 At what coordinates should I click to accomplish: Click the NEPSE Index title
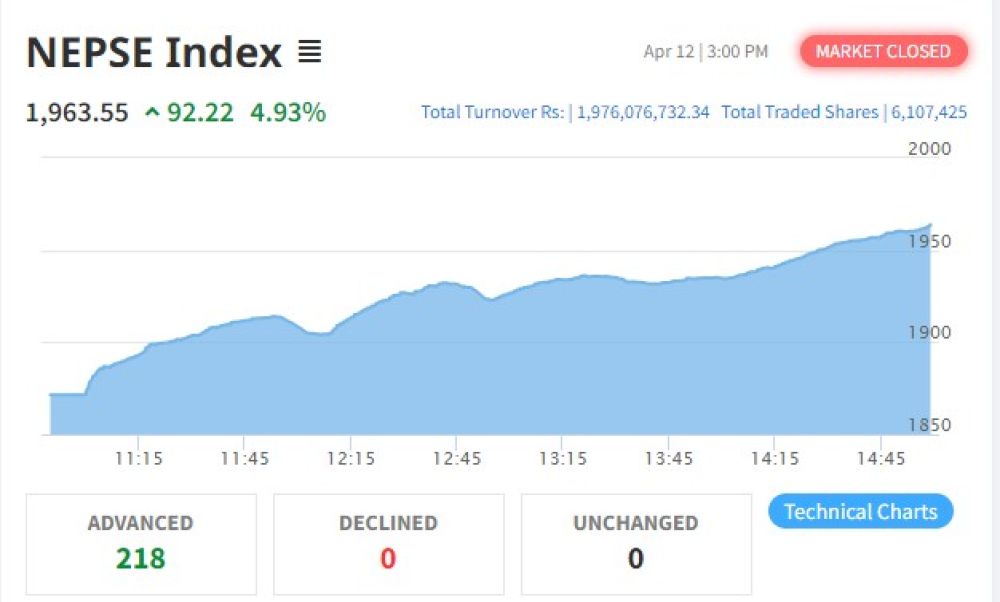pyautogui.click(x=154, y=52)
